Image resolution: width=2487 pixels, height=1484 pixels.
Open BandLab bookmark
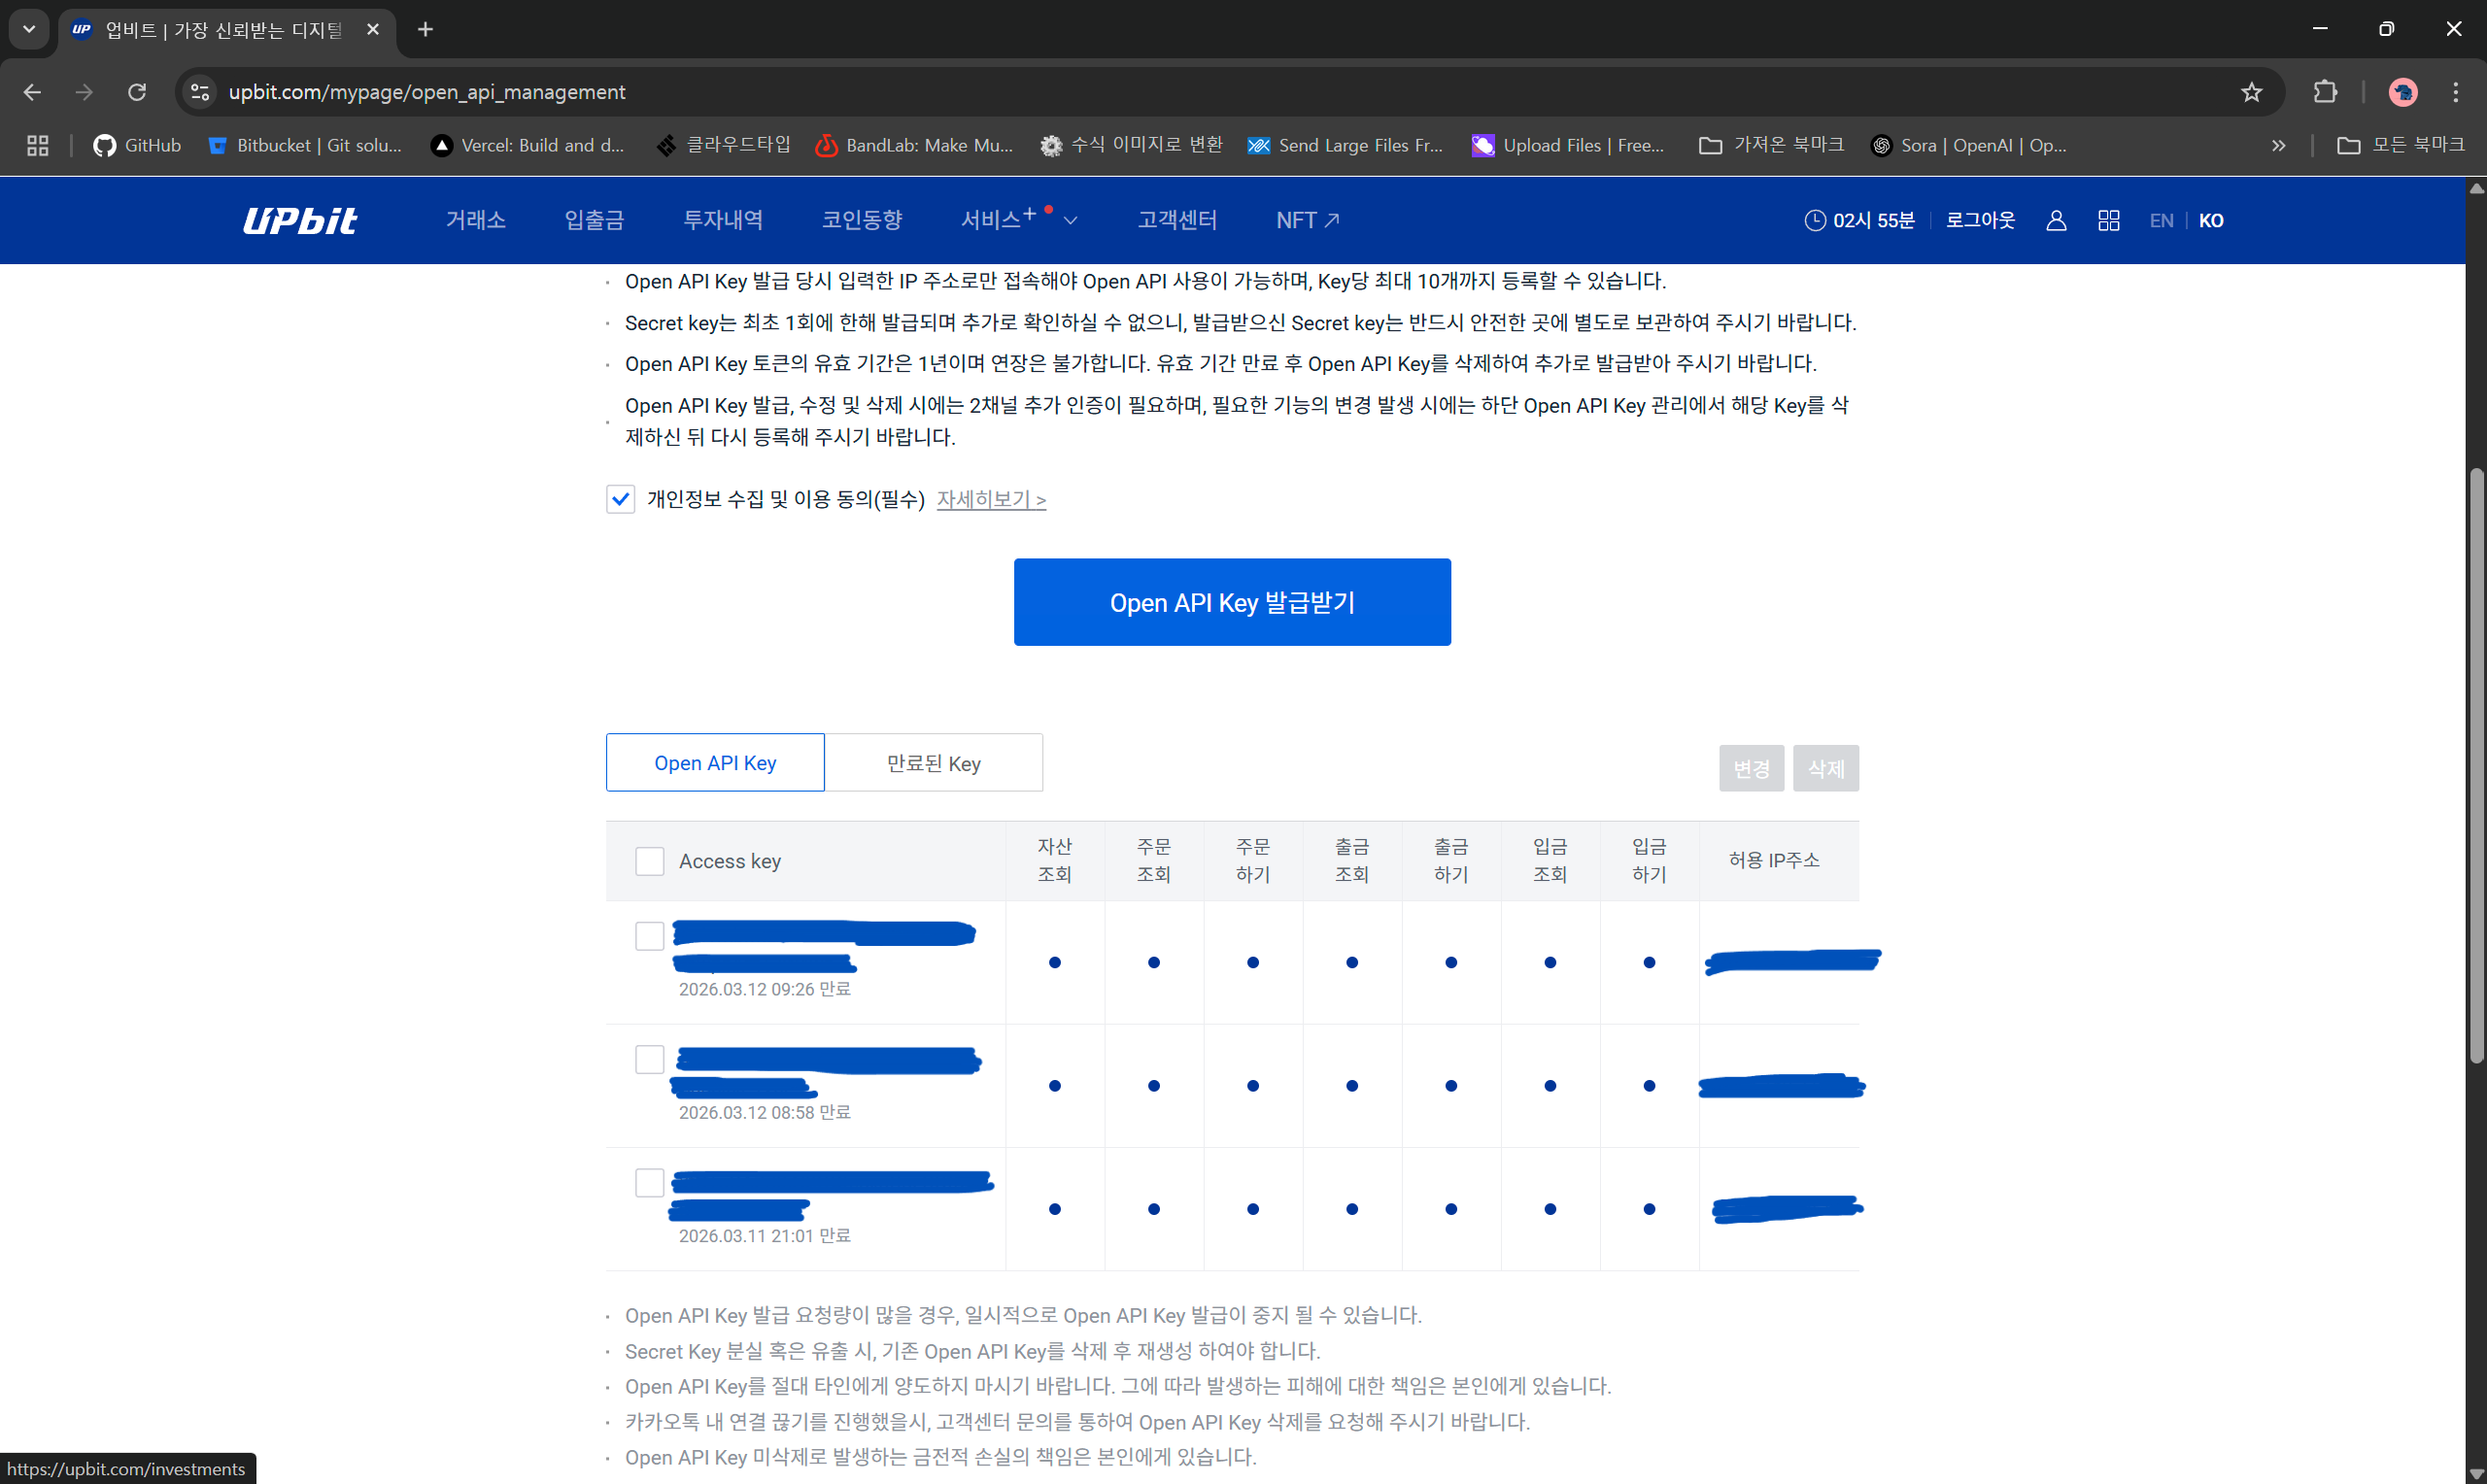915,146
